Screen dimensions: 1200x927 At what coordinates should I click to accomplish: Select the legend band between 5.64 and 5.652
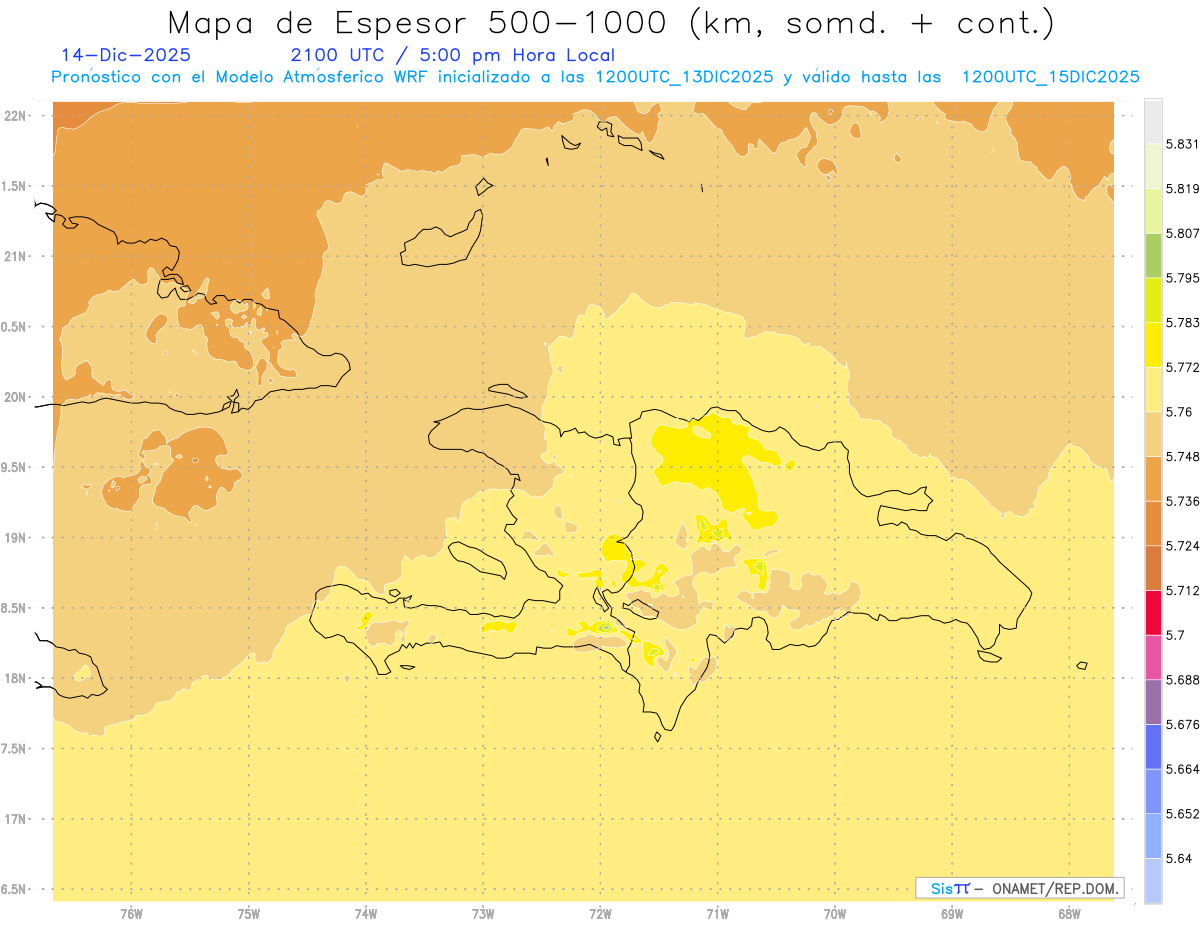(1153, 835)
